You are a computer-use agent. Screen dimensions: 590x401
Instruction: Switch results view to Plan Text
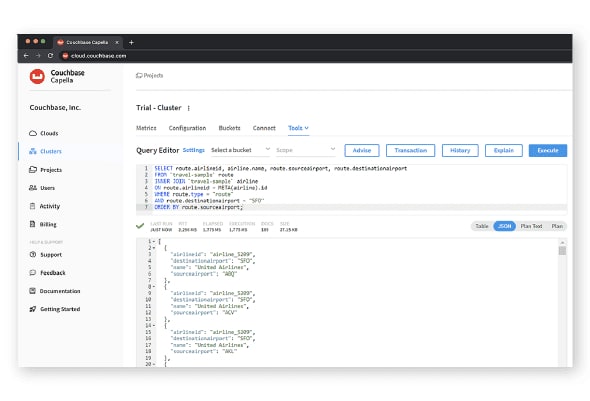[x=531, y=226]
